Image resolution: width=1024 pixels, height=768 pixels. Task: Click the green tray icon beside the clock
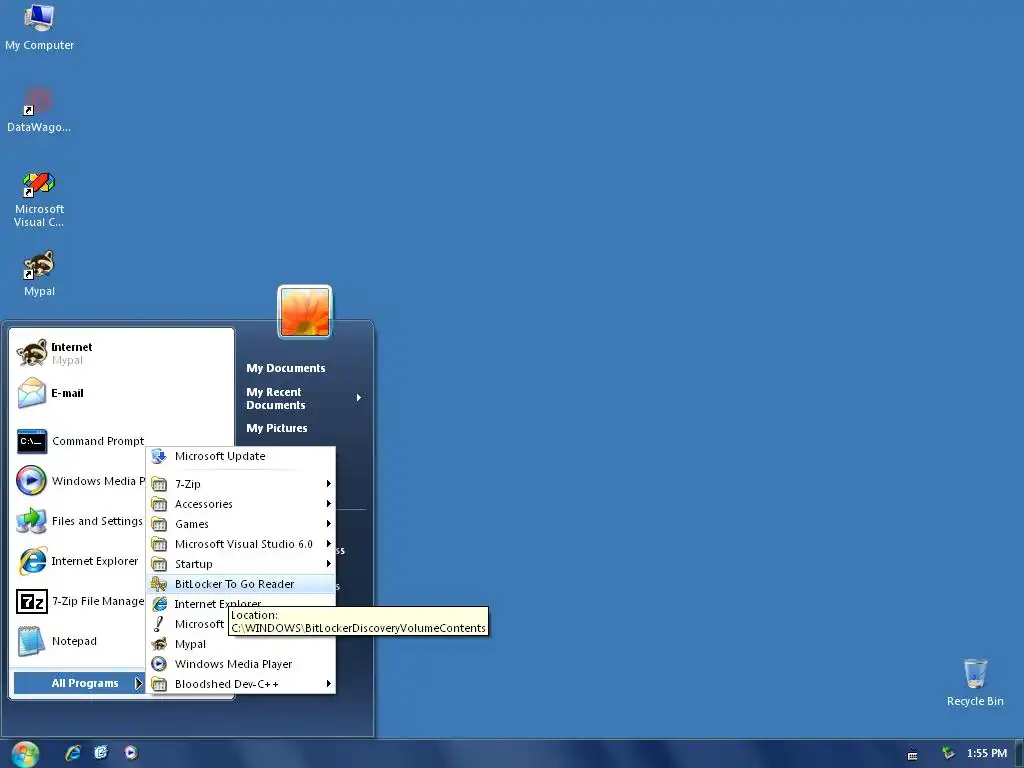coord(948,753)
